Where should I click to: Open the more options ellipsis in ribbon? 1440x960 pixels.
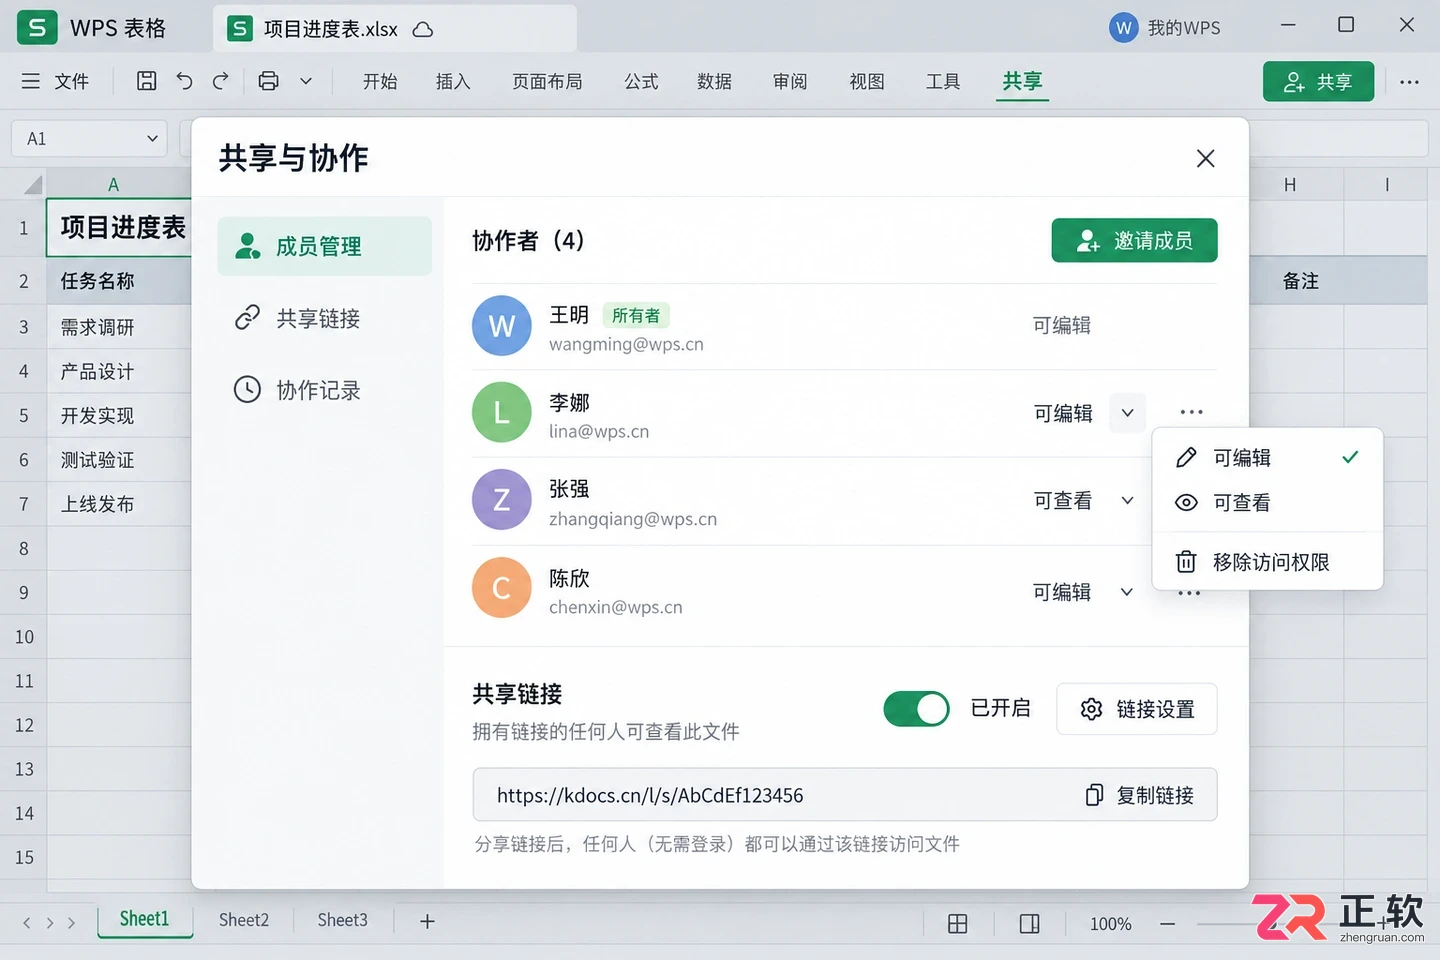(1409, 82)
